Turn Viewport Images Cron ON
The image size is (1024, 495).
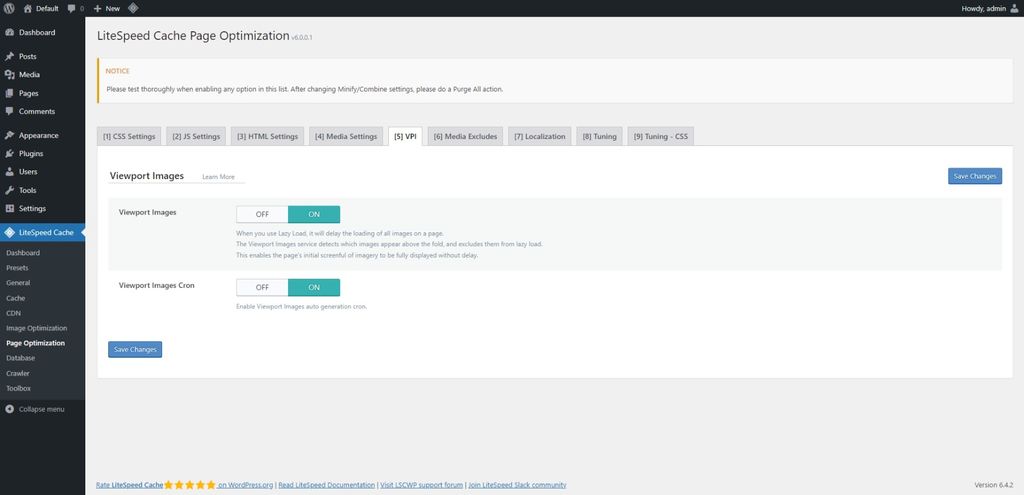[x=314, y=287]
